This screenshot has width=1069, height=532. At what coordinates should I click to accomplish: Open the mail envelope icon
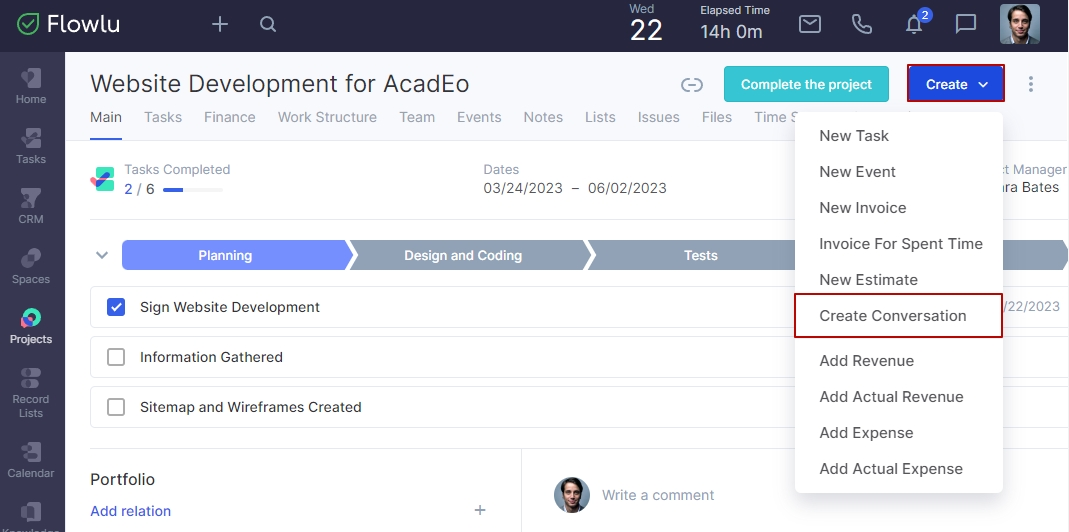[809, 25]
